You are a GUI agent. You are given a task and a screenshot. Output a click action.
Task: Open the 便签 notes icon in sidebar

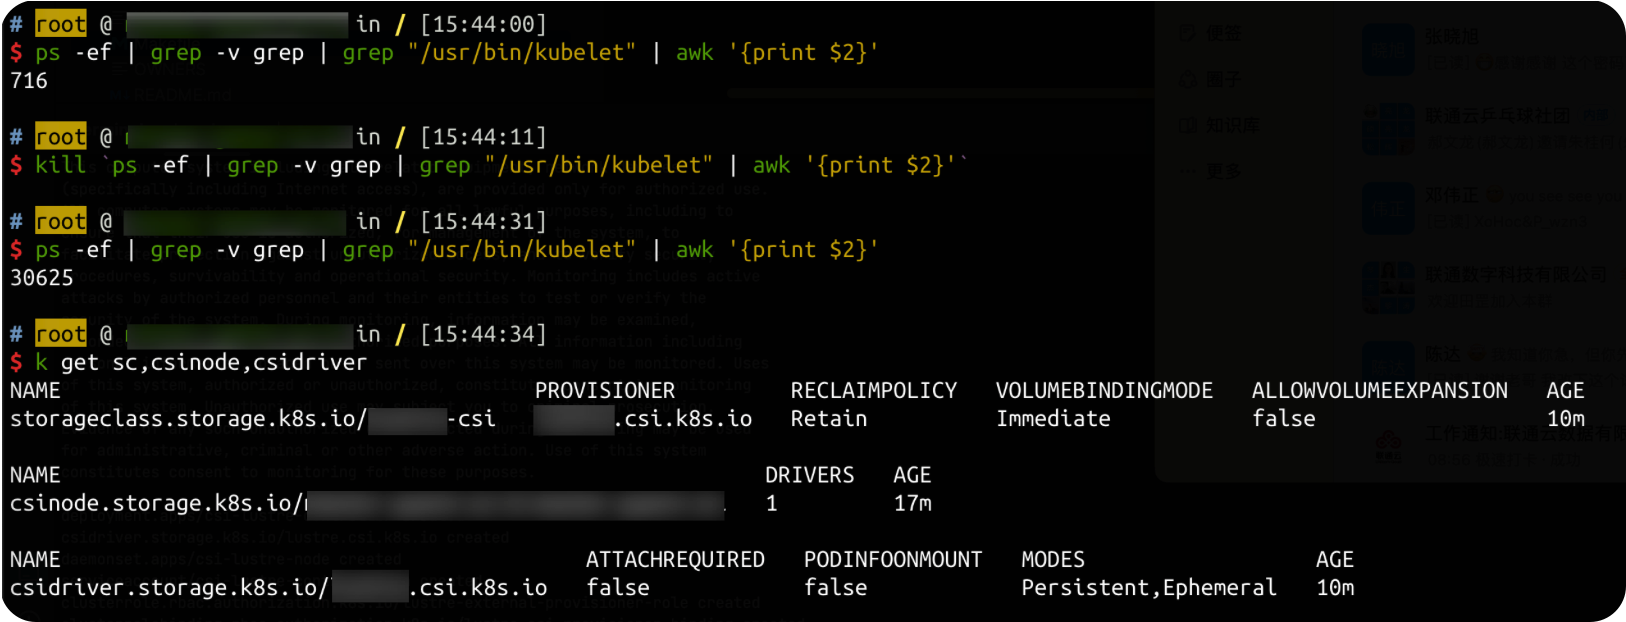1188,34
